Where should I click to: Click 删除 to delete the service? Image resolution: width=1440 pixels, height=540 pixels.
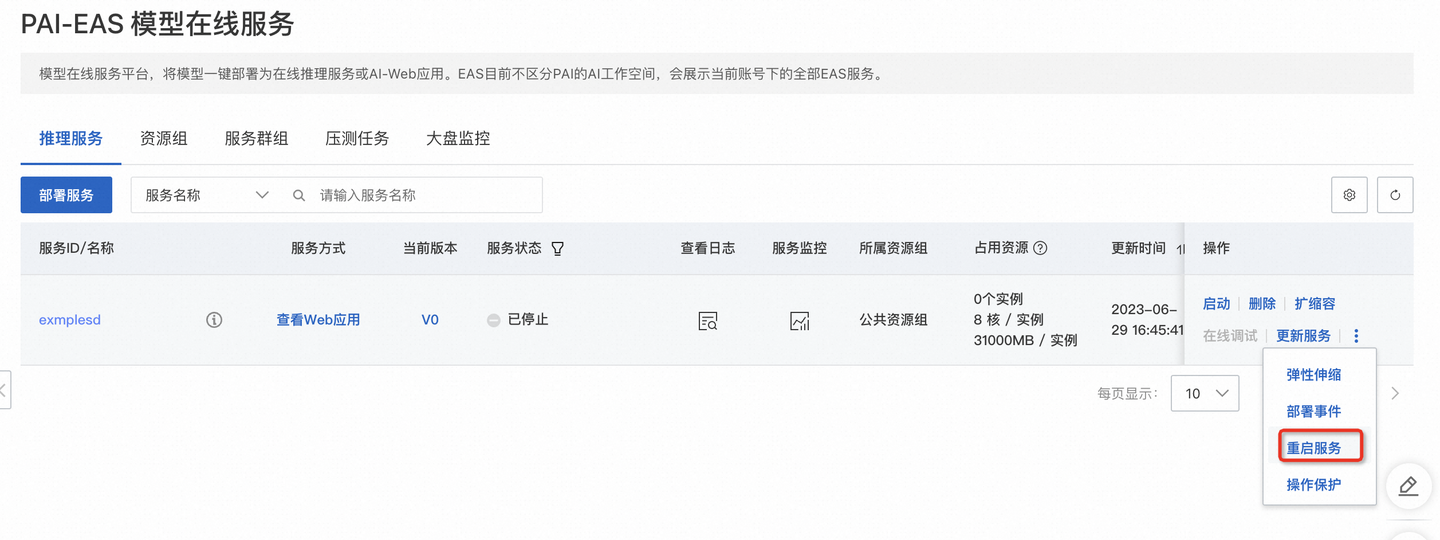click(x=1262, y=304)
